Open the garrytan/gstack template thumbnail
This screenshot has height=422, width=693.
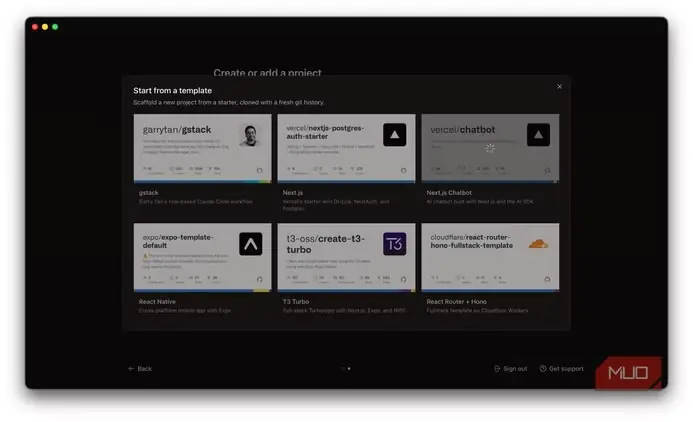202,148
